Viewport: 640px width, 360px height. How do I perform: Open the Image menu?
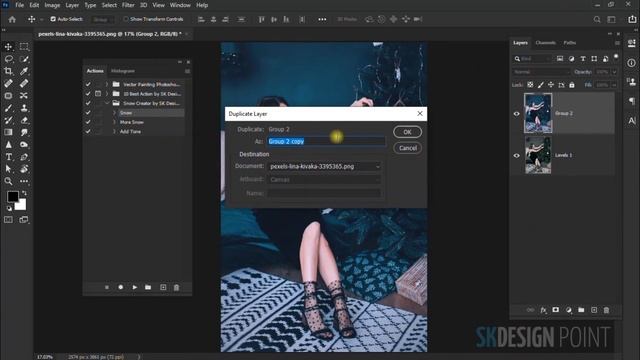(x=52, y=5)
